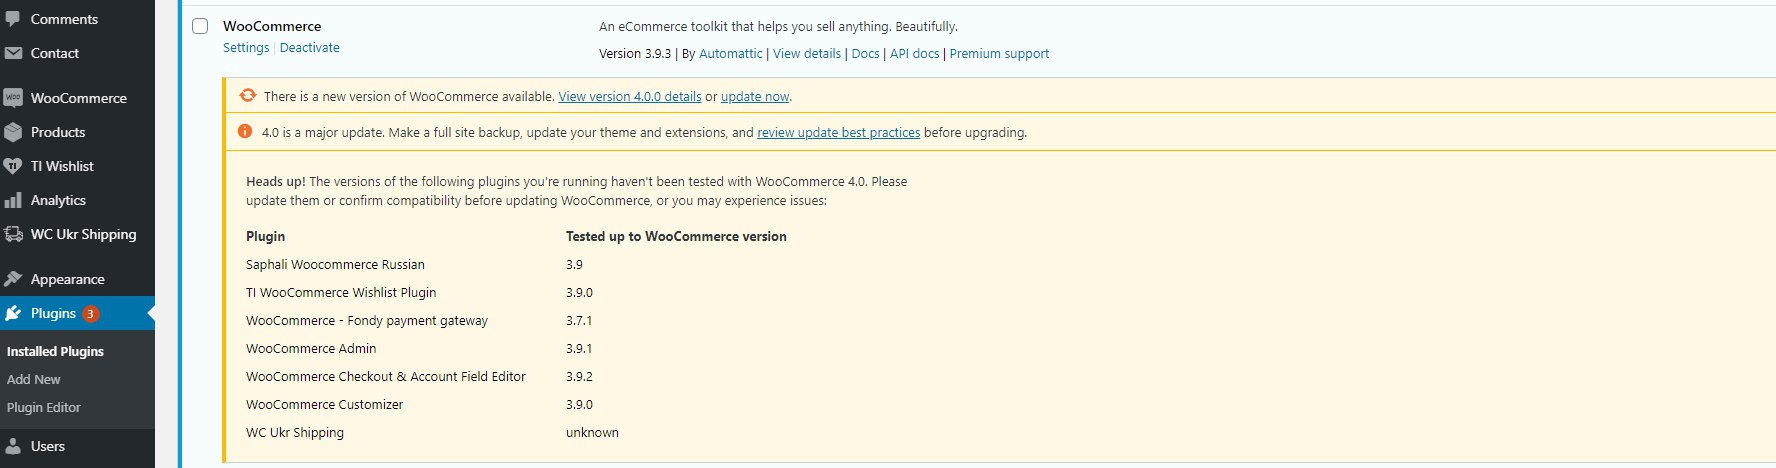Viewport: 1776px width, 468px height.
Task: Open WooCommerce plugin Settings link
Action: (246, 47)
